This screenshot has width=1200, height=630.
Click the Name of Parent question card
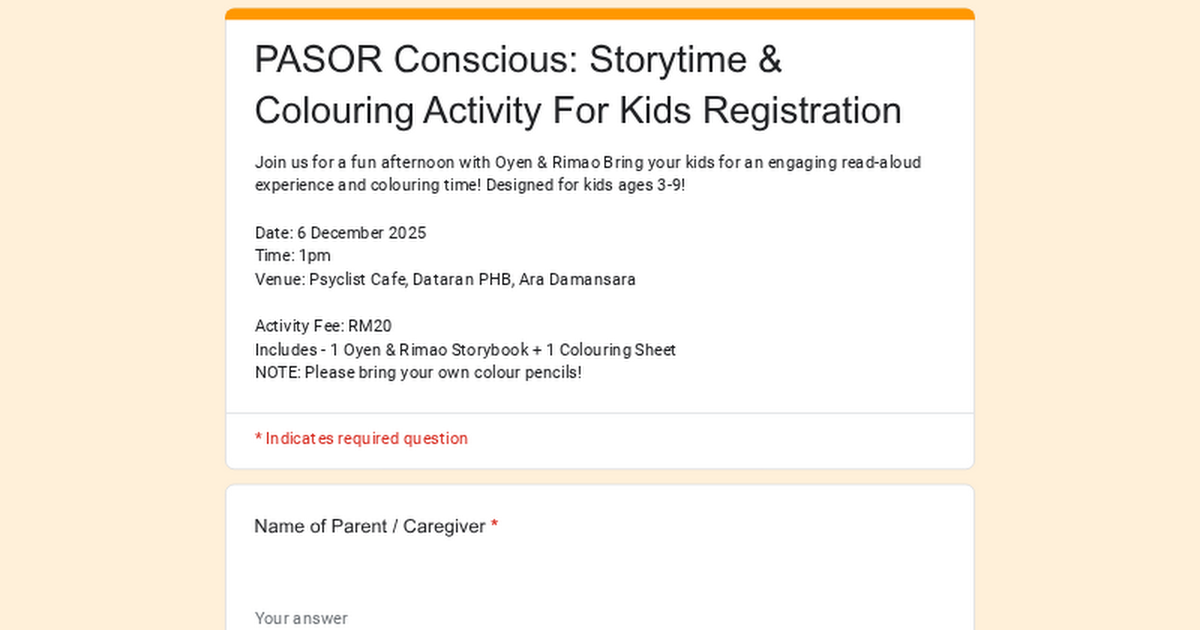click(x=600, y=560)
